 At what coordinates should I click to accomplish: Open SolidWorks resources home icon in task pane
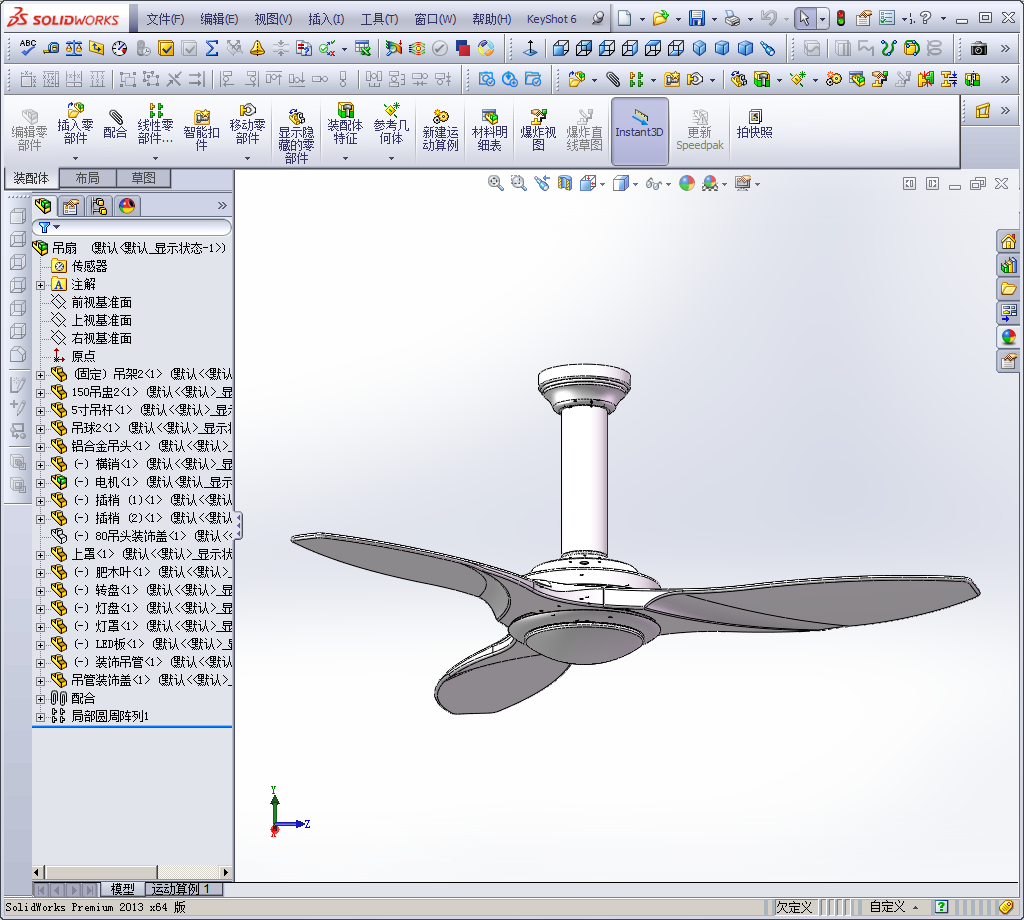pos(1008,242)
